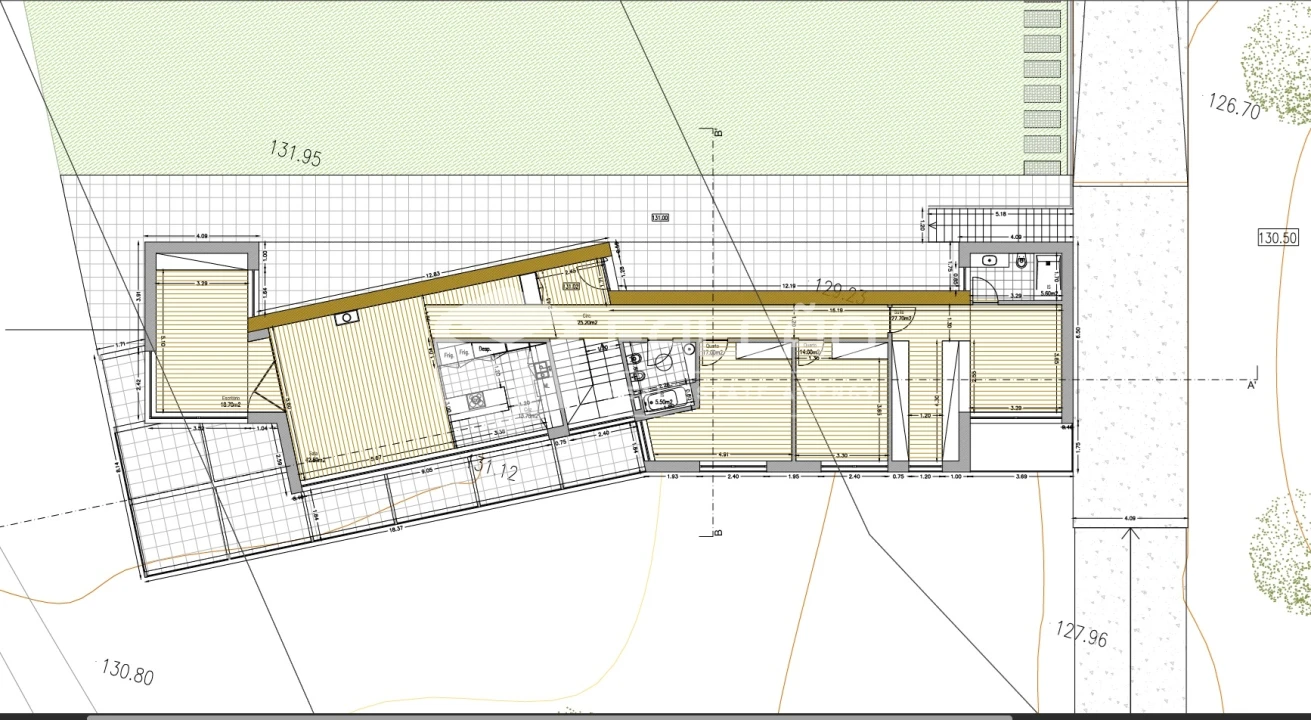Click the boxed 131.00 level marker on the patio

659,217
